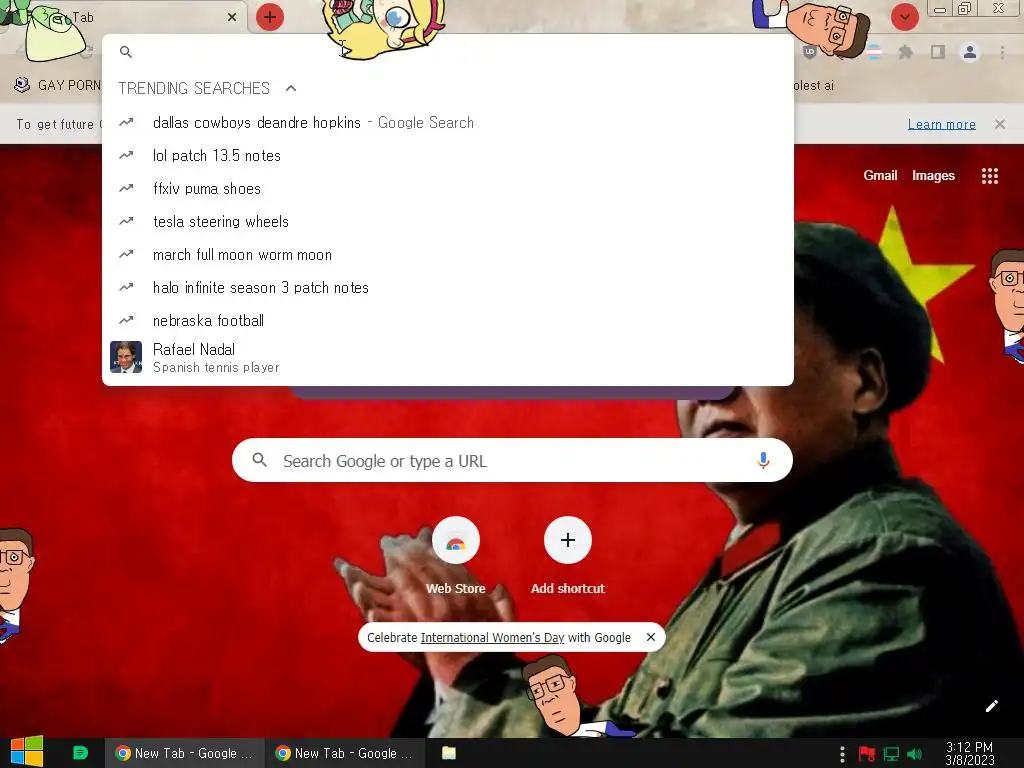This screenshot has height=768, width=1024.
Task: Click the Learn more link
Action: (942, 124)
